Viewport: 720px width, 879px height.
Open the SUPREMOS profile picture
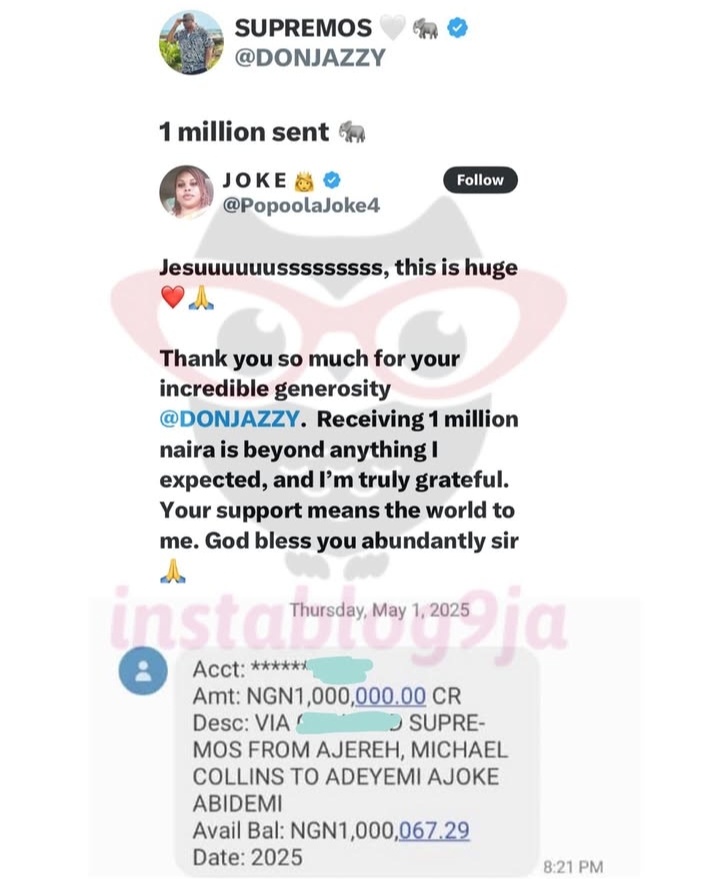click(191, 42)
